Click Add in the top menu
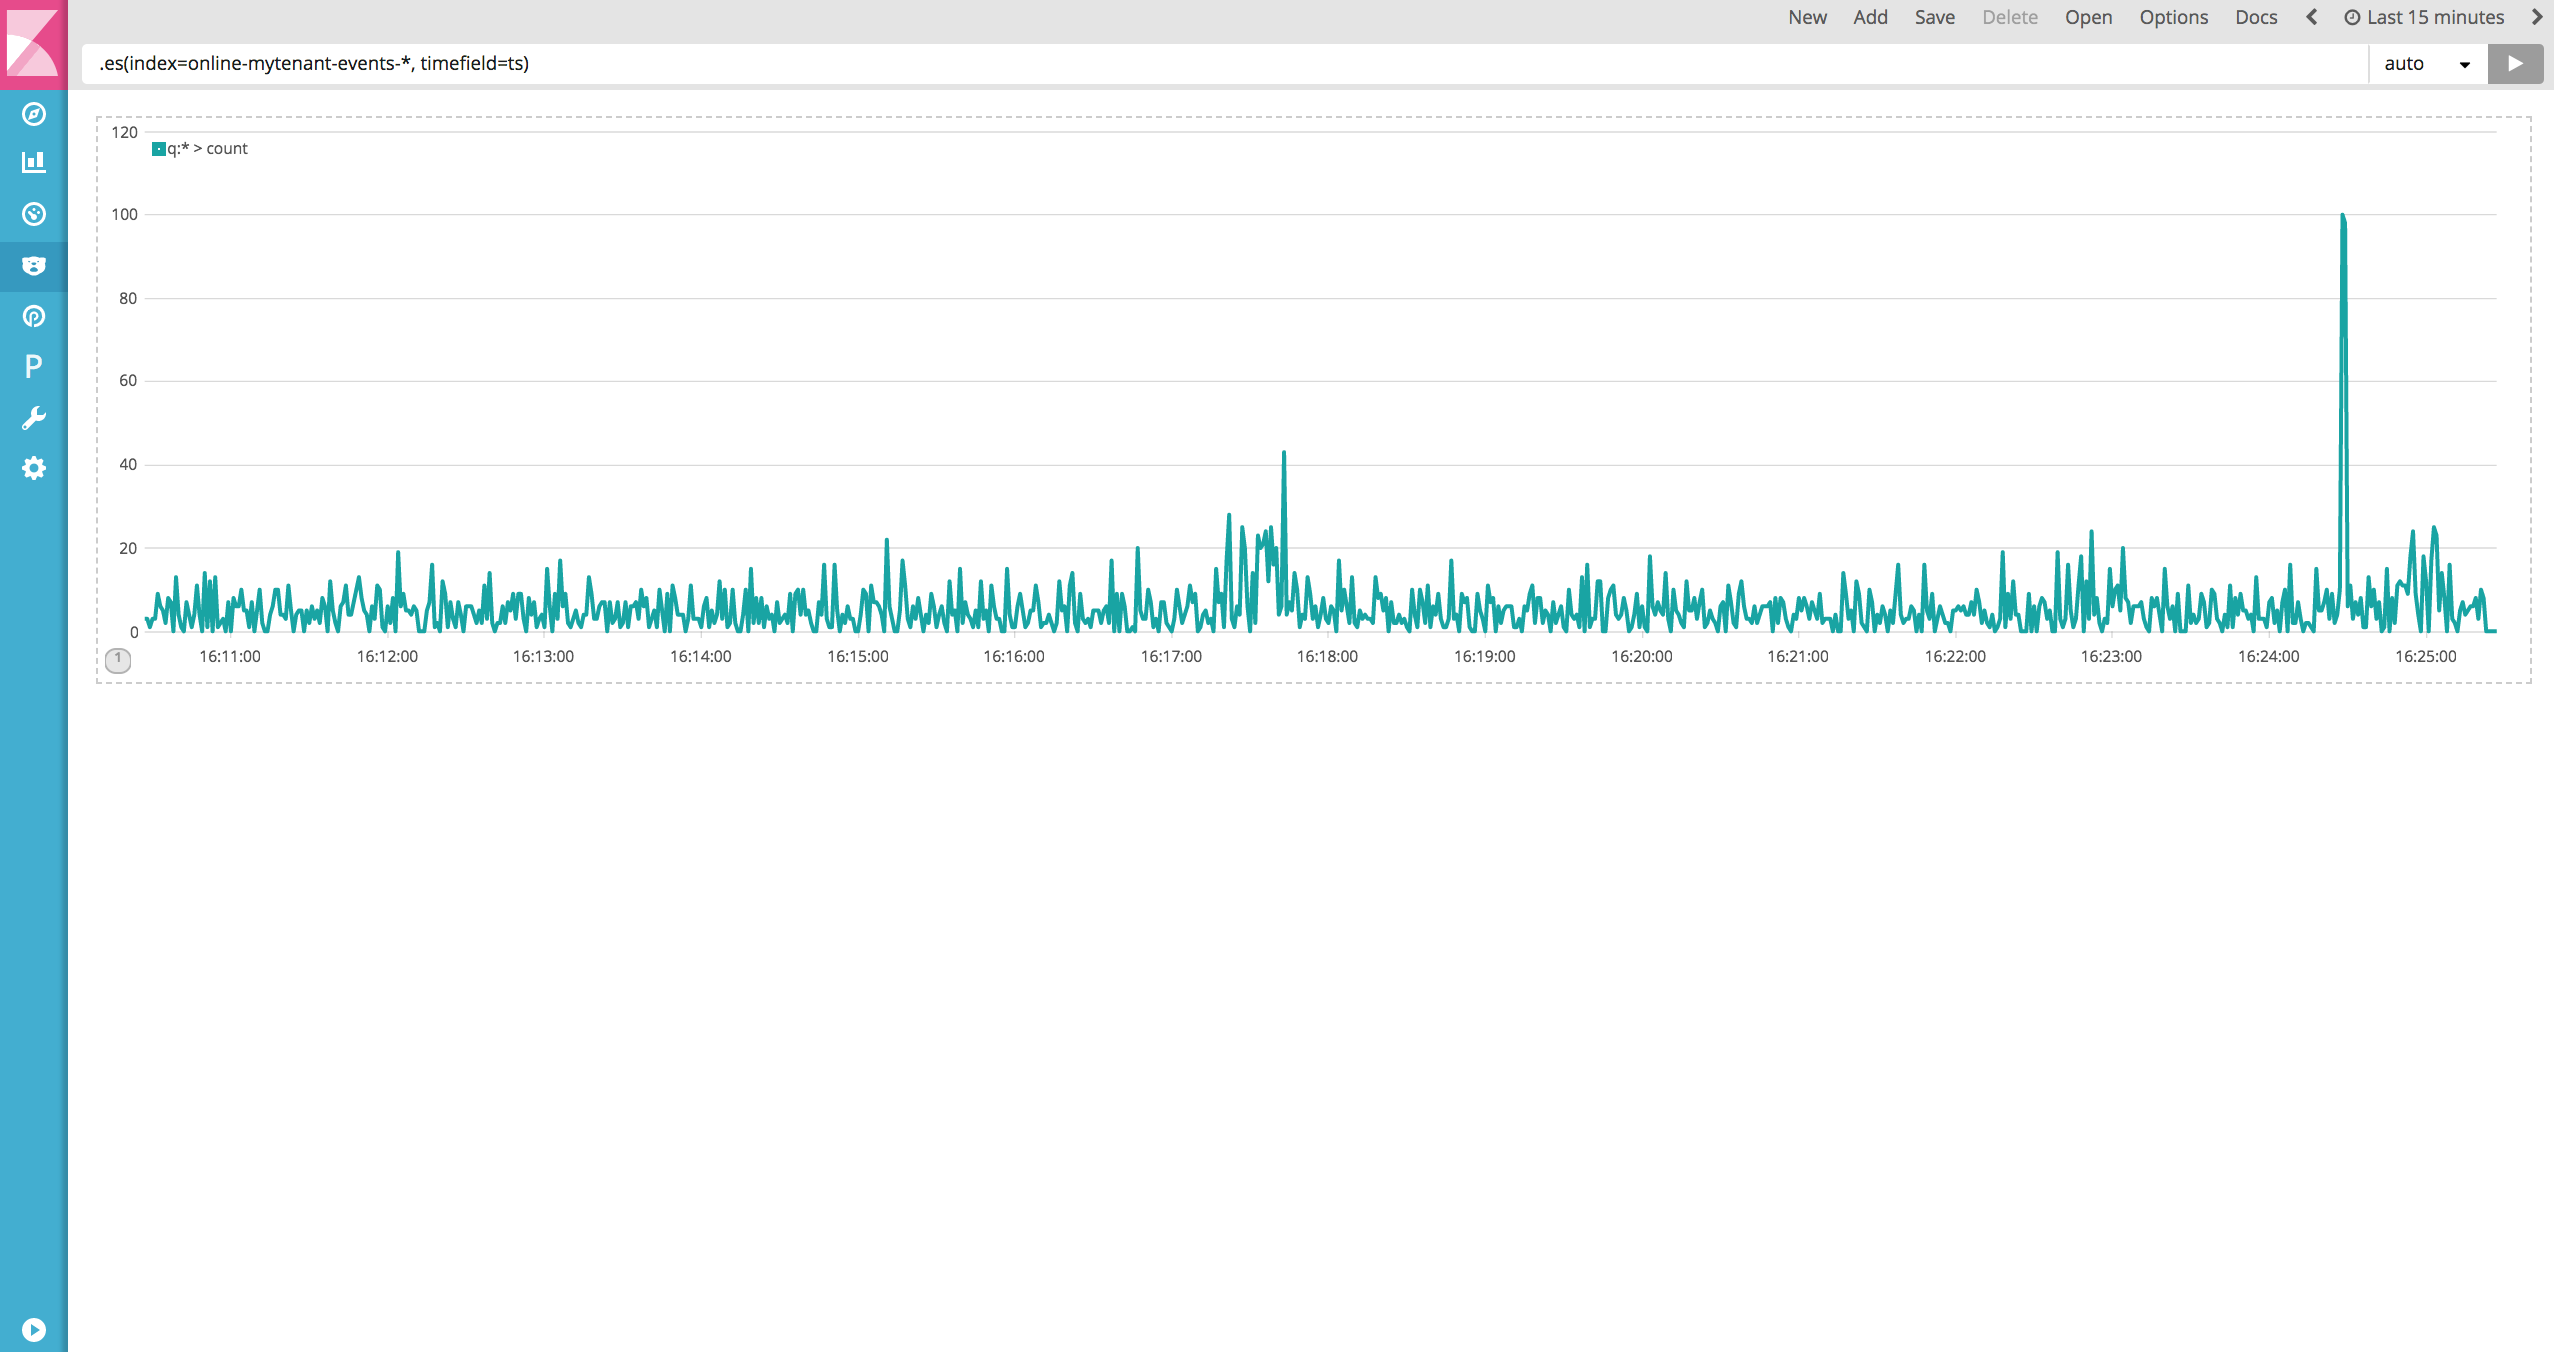The height and width of the screenshot is (1352, 2556). [1870, 17]
